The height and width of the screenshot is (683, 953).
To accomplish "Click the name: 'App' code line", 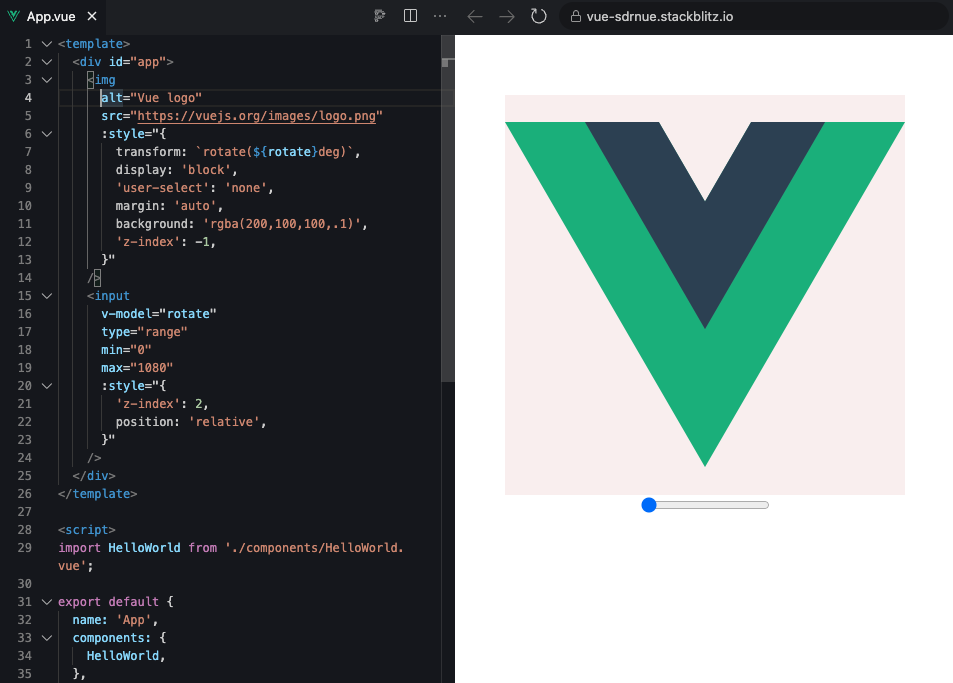I will tap(115, 620).
